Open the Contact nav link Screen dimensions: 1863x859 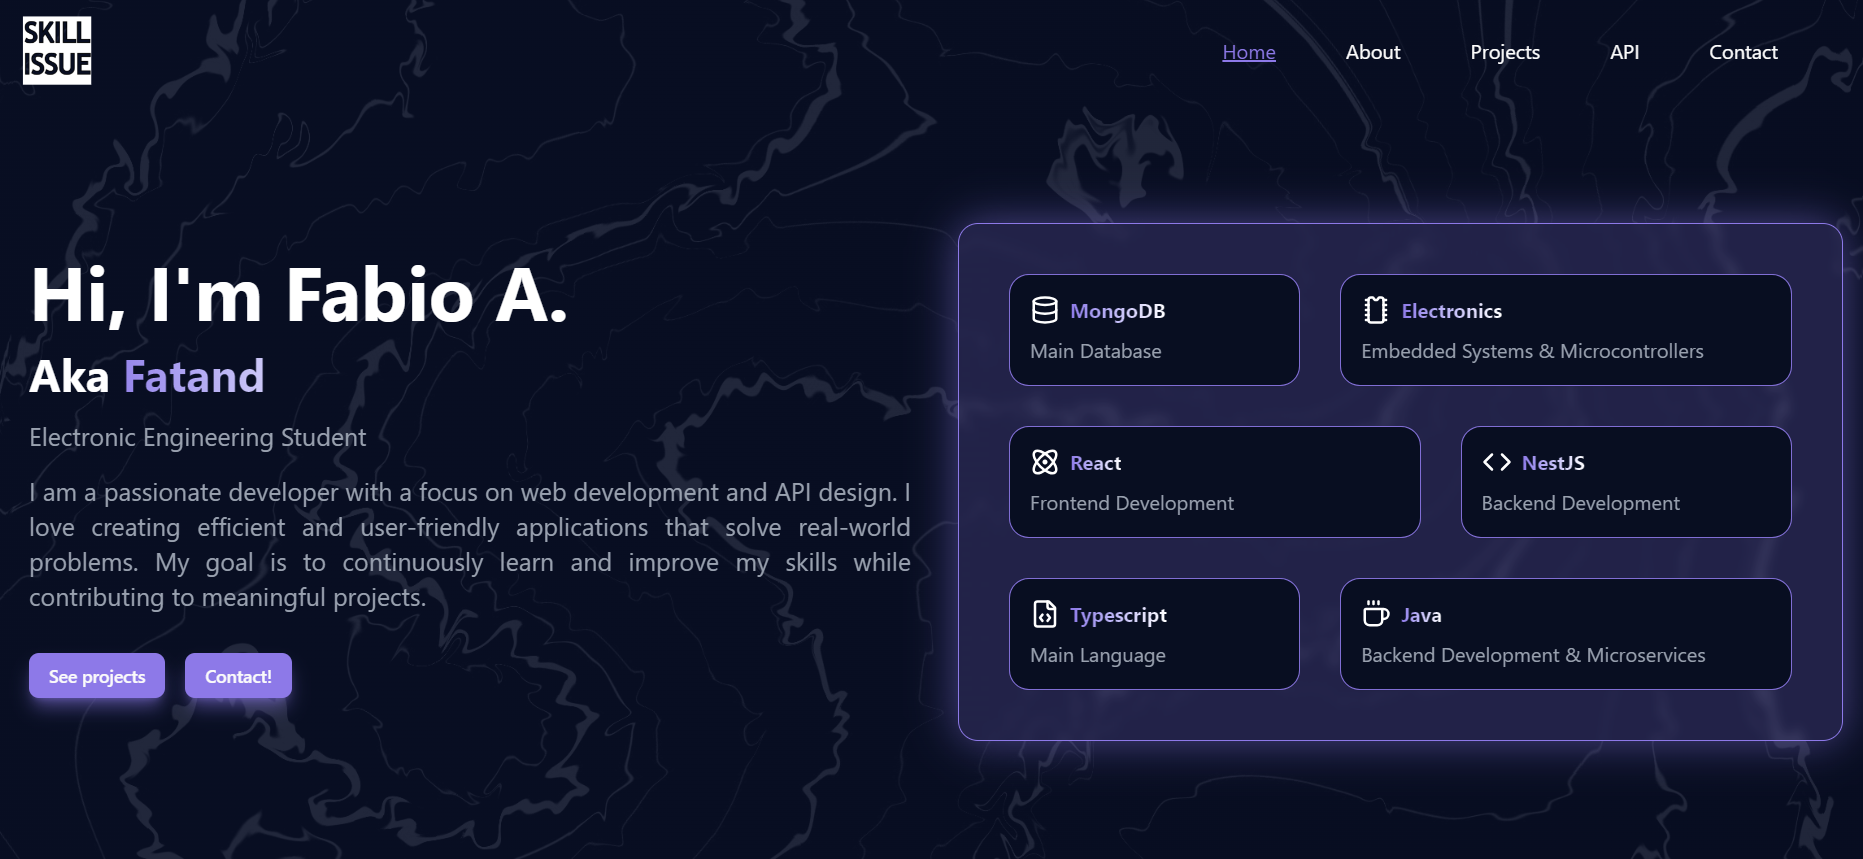click(x=1743, y=52)
